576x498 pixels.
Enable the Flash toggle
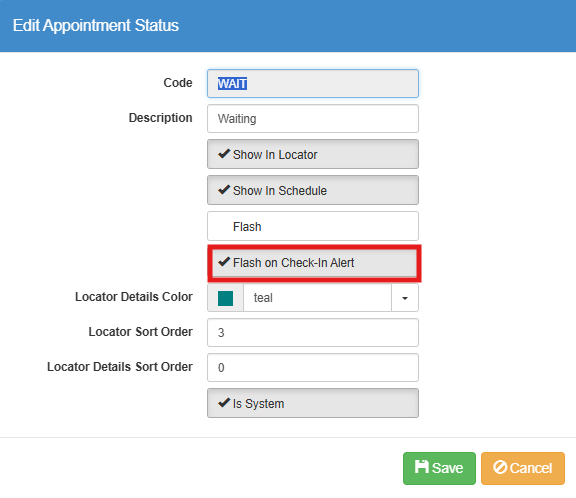point(313,226)
